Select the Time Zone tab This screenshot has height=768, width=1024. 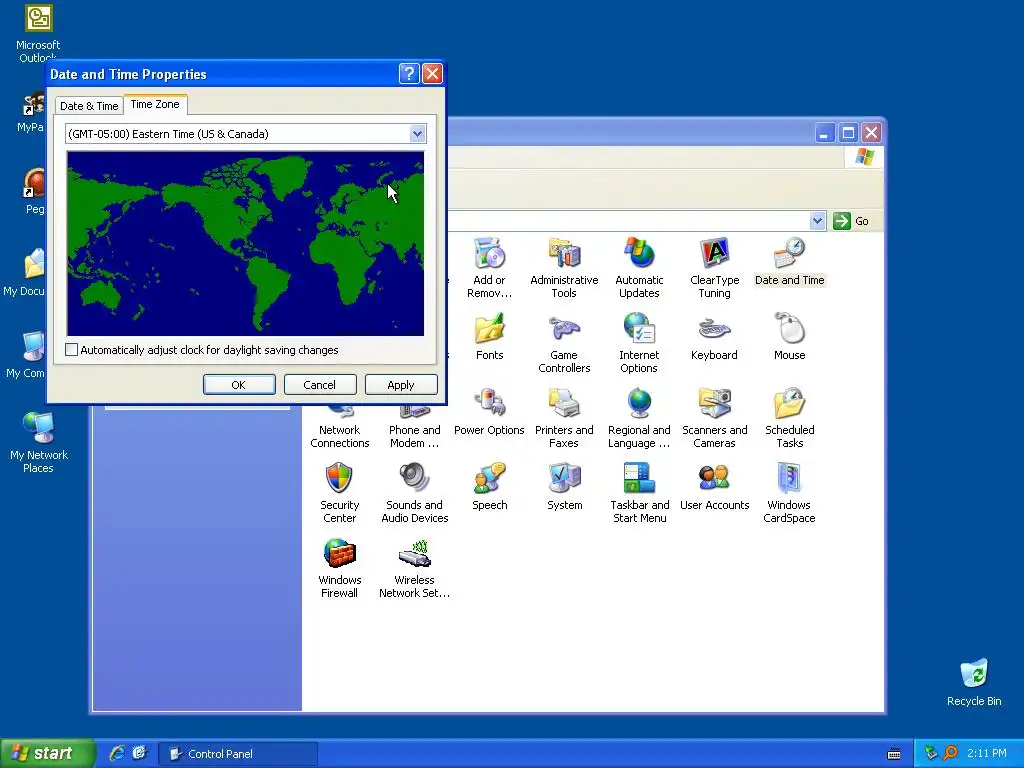coord(155,104)
